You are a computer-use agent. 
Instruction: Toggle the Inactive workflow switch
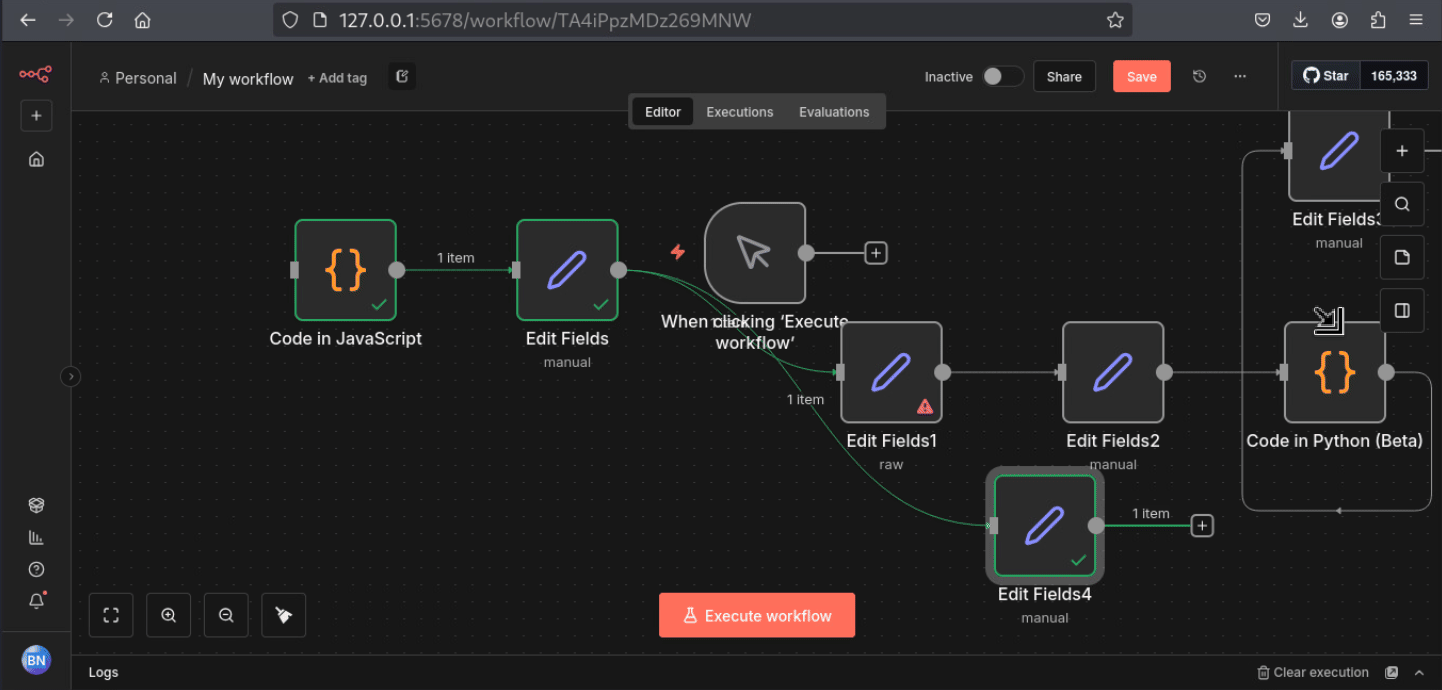[x=1002, y=77]
